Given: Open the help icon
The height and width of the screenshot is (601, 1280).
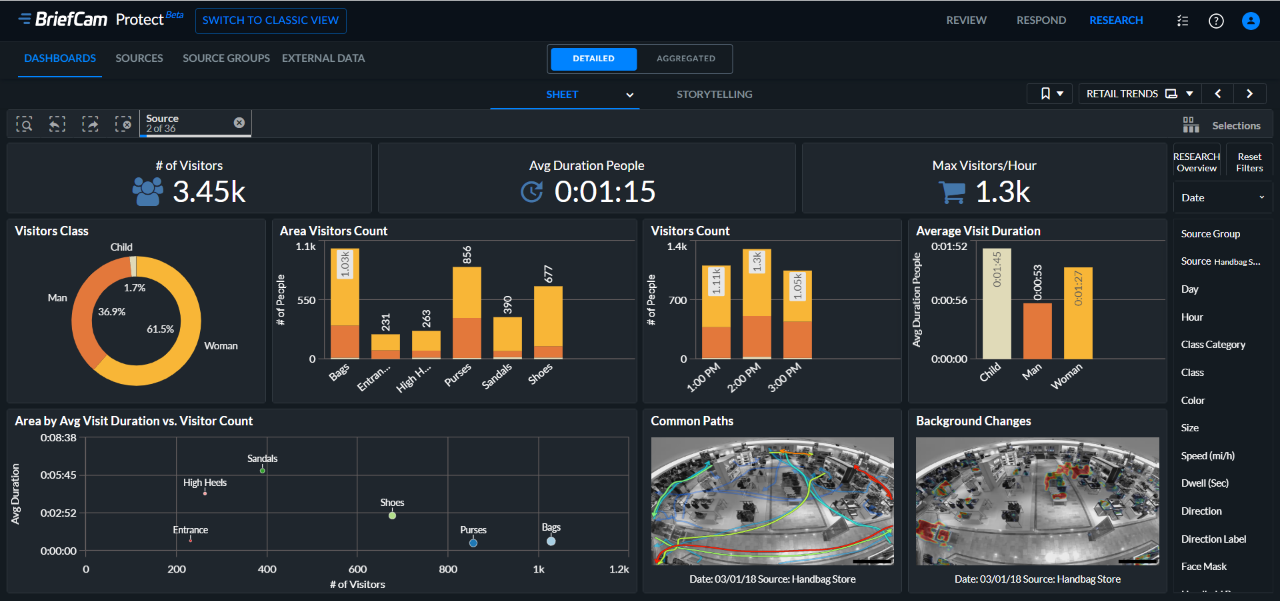Looking at the screenshot, I should click(x=1216, y=21).
